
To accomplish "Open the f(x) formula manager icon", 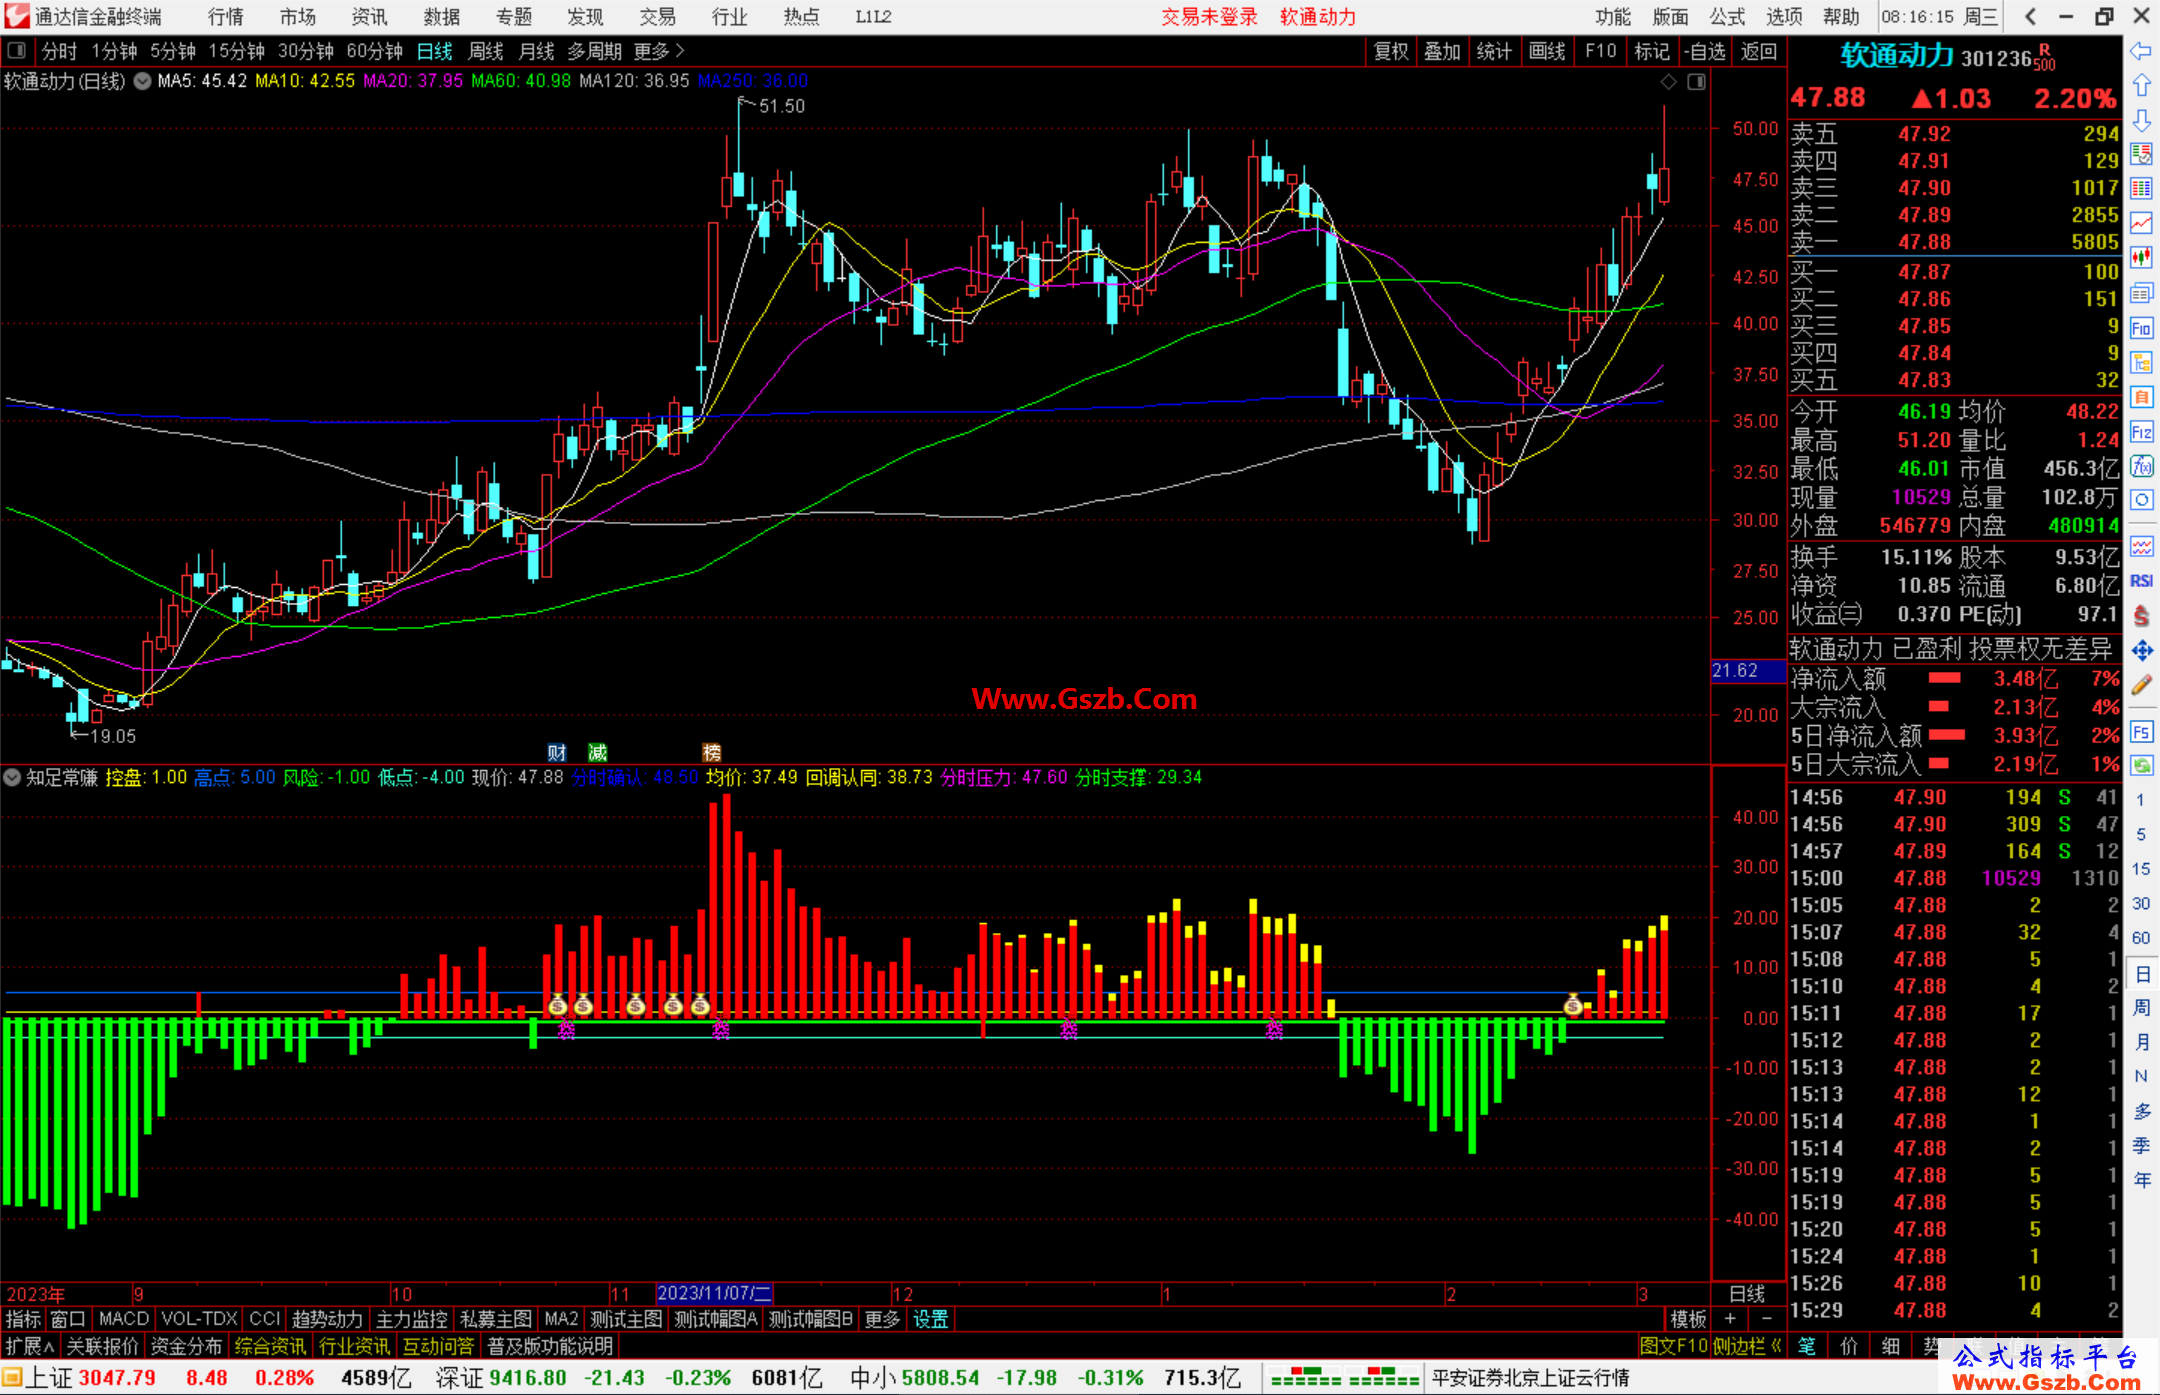I will tap(2141, 466).
